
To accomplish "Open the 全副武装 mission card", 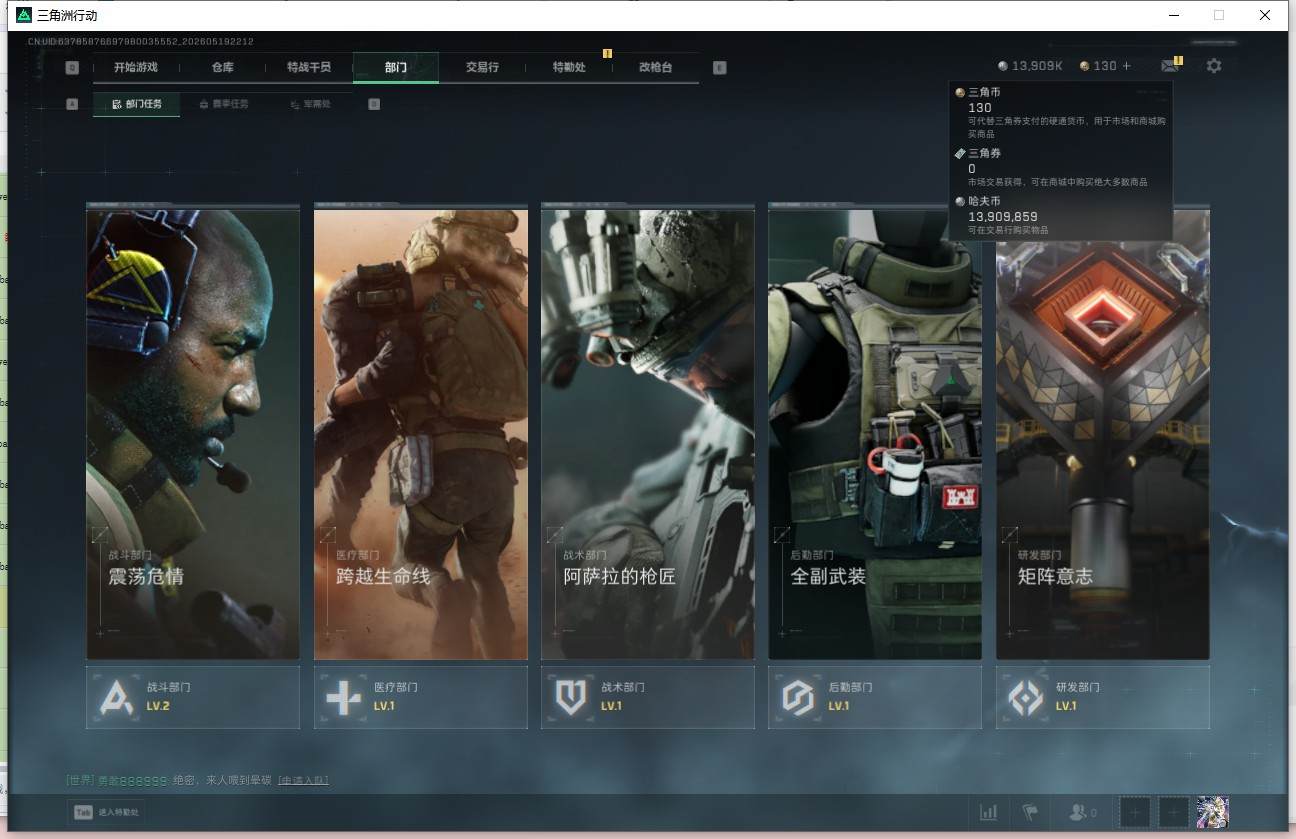I will click(875, 432).
